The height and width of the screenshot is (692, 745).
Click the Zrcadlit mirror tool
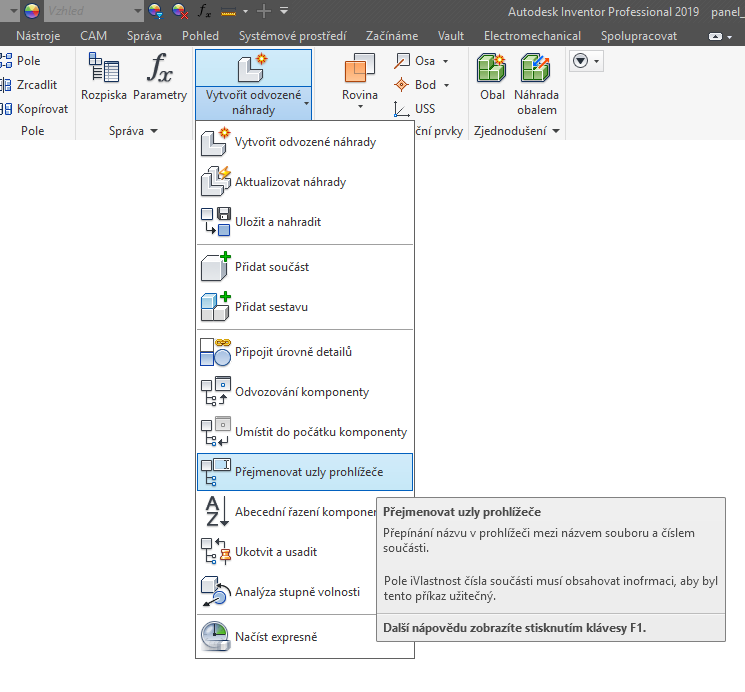tap(29, 85)
